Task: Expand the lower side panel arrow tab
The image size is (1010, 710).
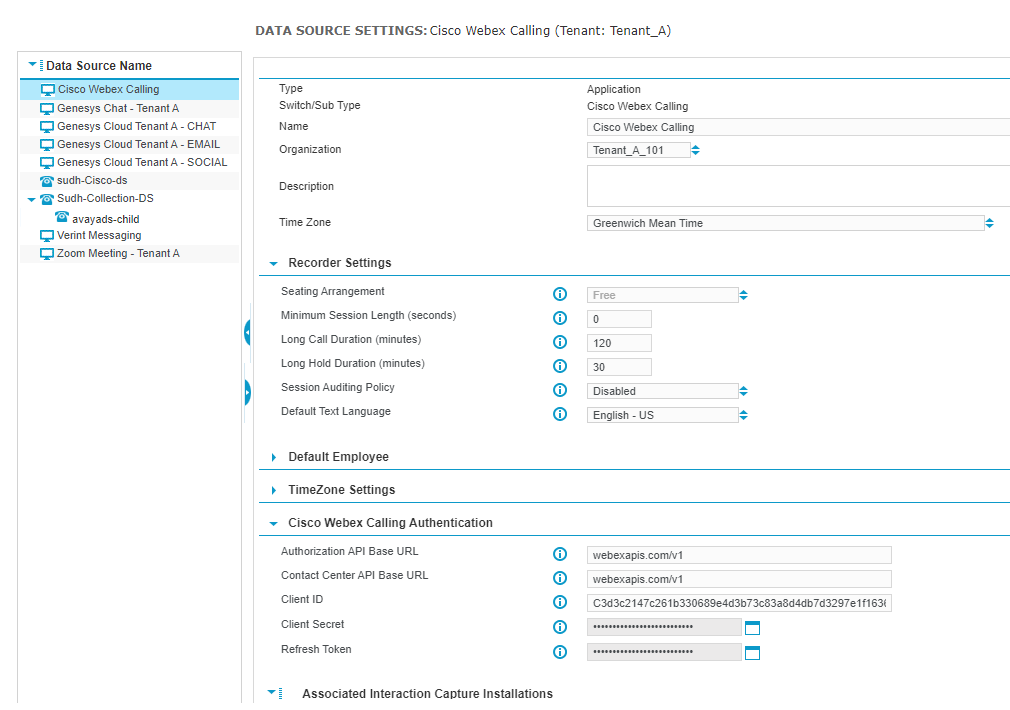Action: click(x=247, y=392)
